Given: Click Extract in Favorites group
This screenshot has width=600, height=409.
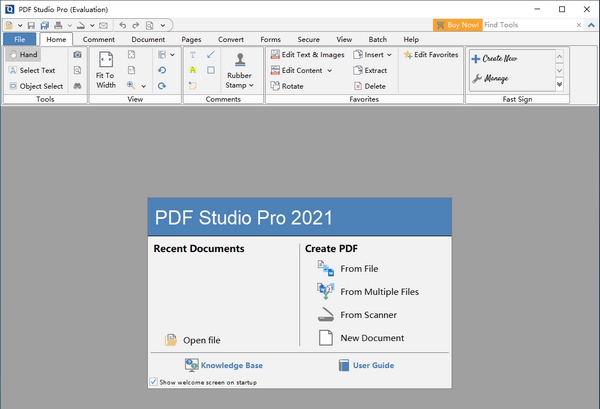Looking at the screenshot, I should pos(370,70).
